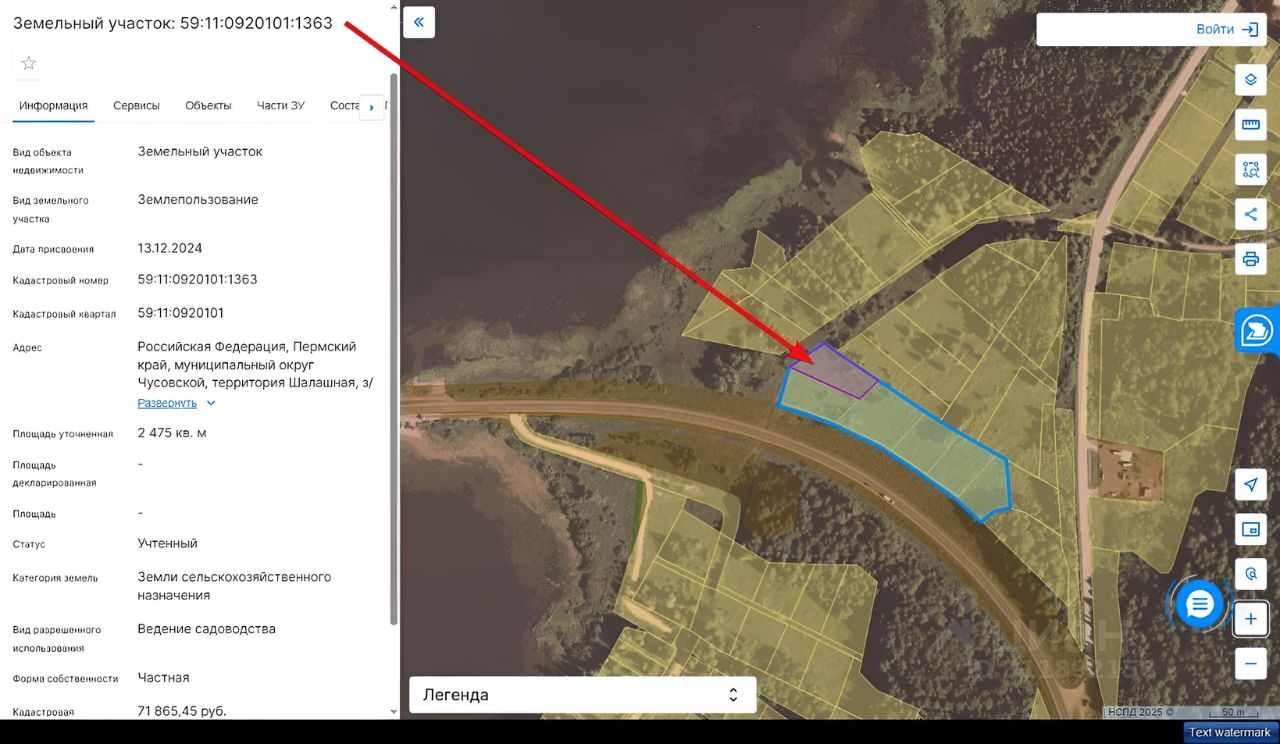This screenshot has height=744, width=1280.
Task: Open the Объекты tab
Action: 208,105
